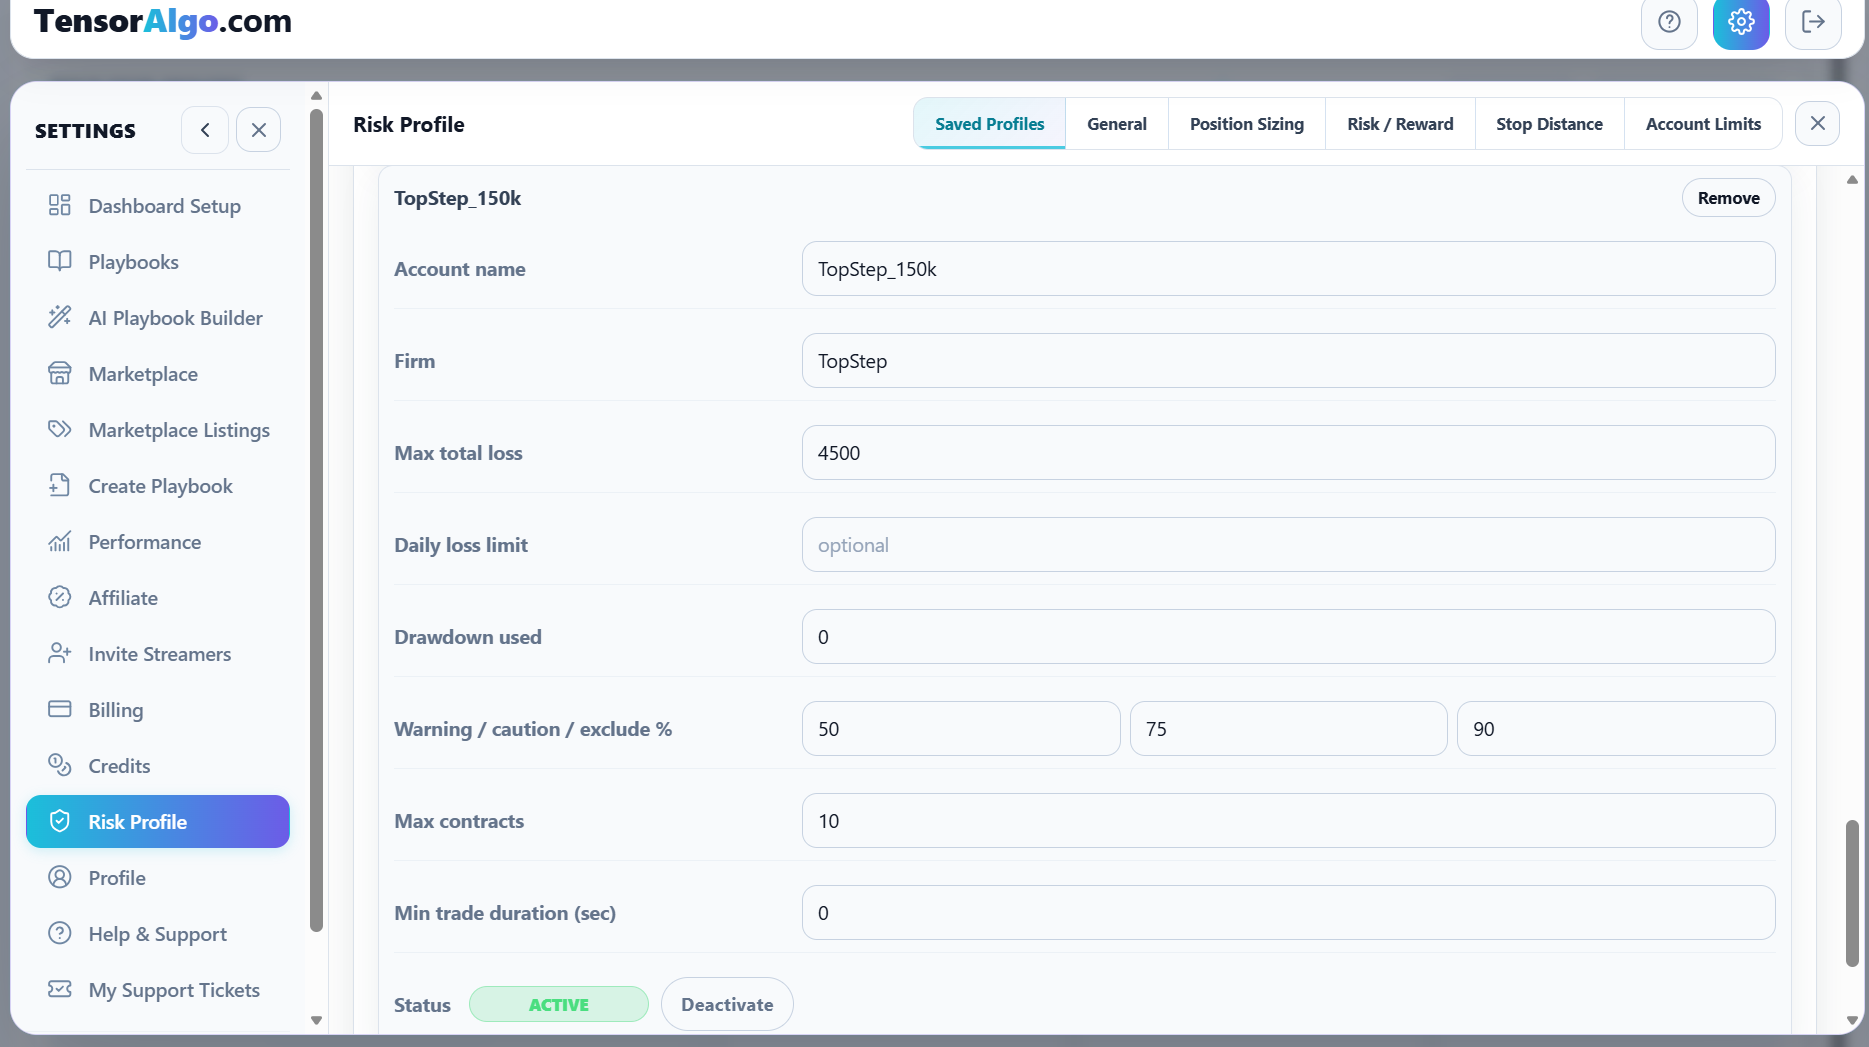Click the Marketplace storefront icon
The image size is (1869, 1047).
(x=60, y=373)
